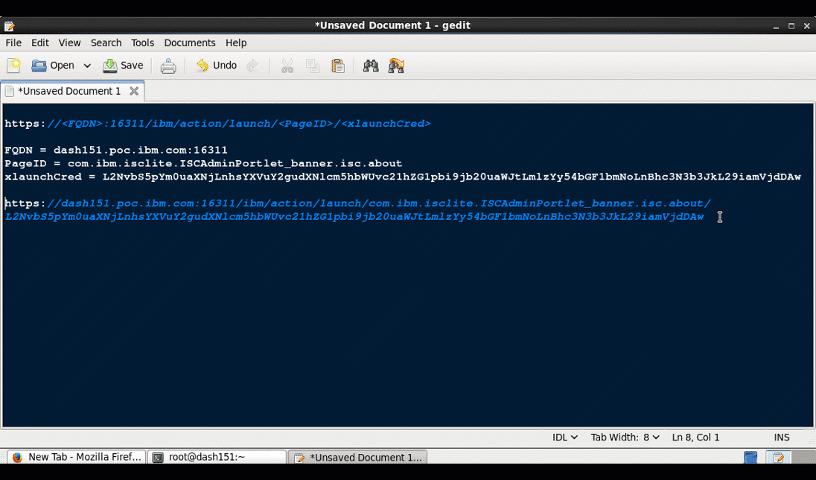The width and height of the screenshot is (816, 480).
Task: Open the View menu
Action: [69, 43]
